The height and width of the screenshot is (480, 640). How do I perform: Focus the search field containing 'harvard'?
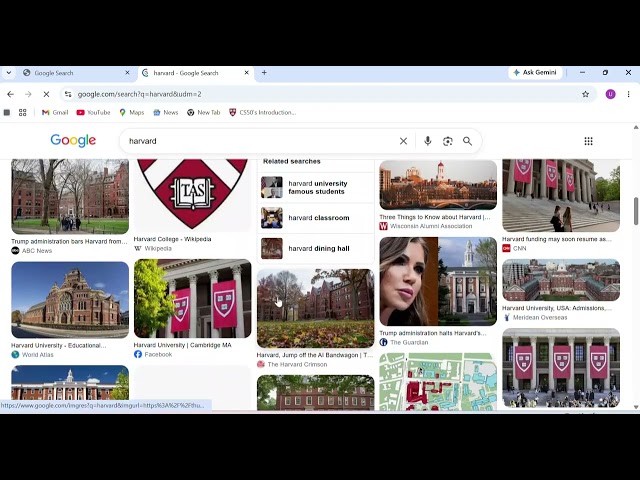[x=261, y=141]
